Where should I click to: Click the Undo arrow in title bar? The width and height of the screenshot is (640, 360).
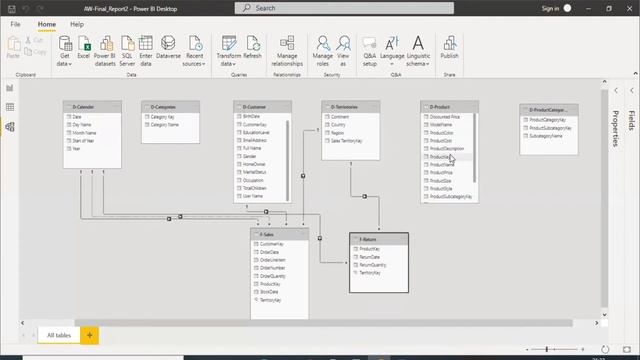26,8
